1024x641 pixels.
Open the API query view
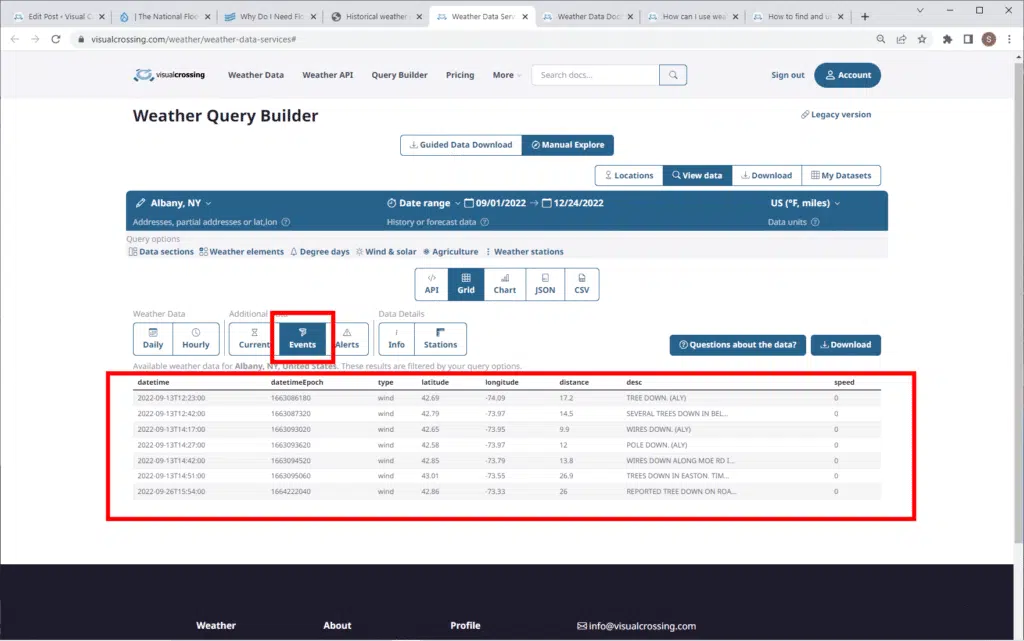tap(432, 284)
